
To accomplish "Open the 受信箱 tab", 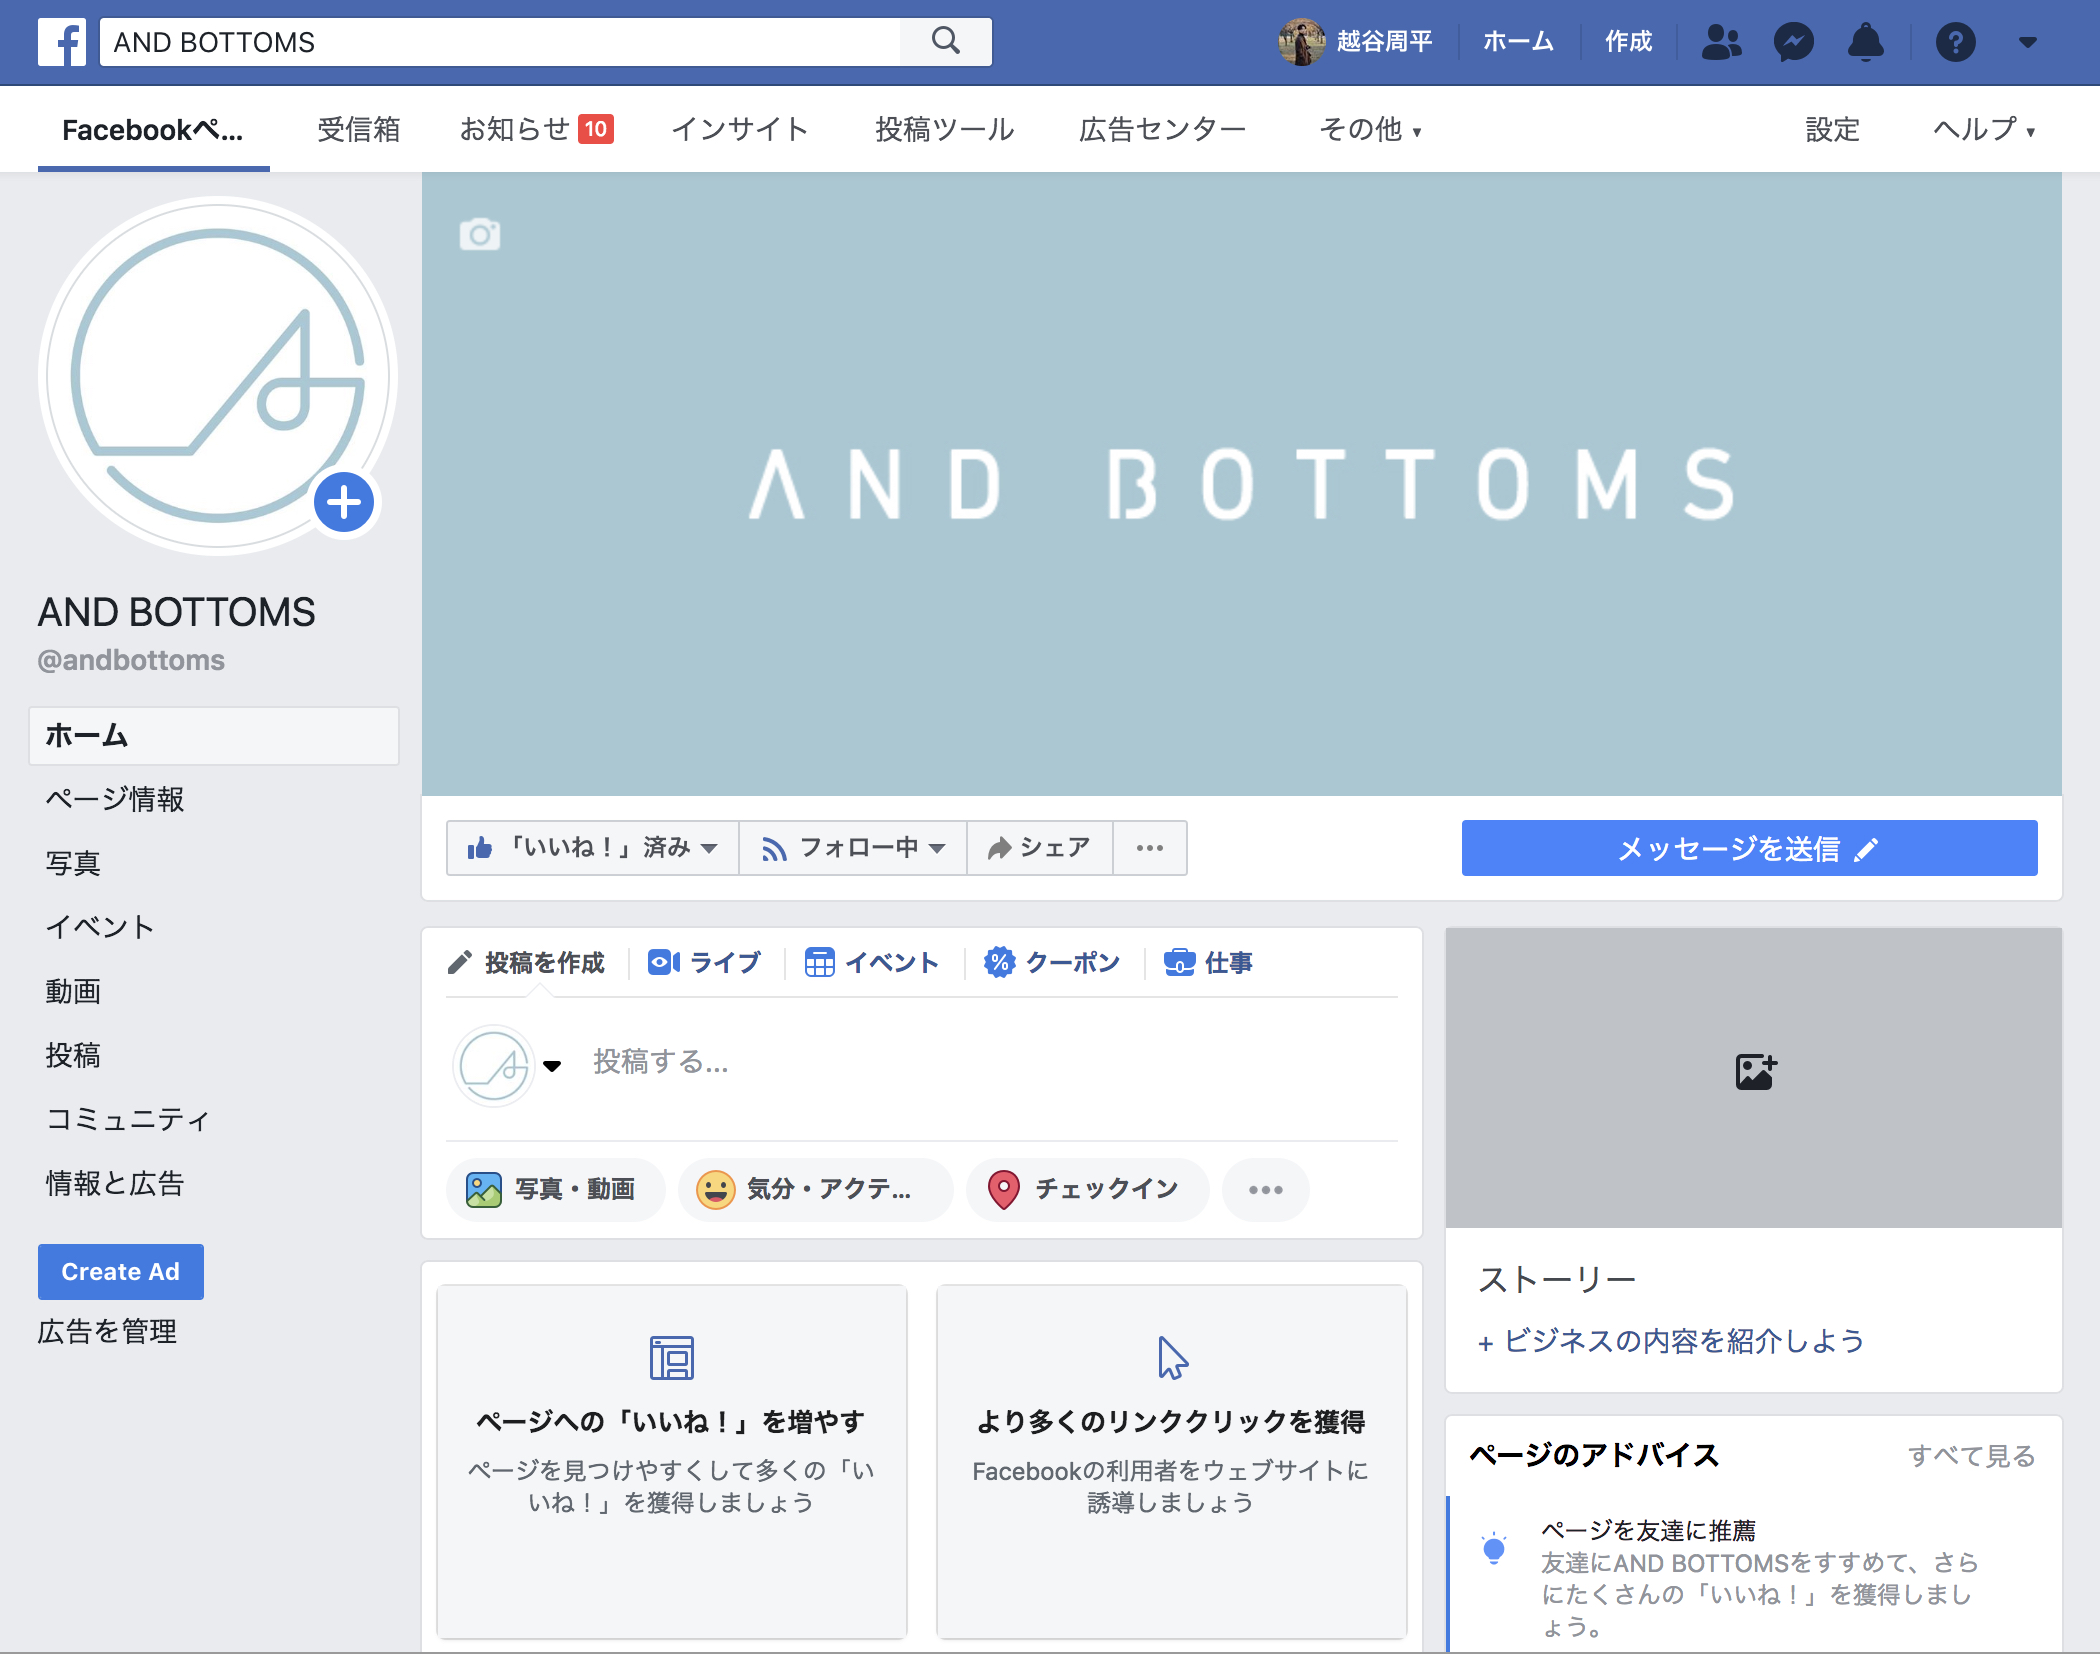I will [358, 129].
